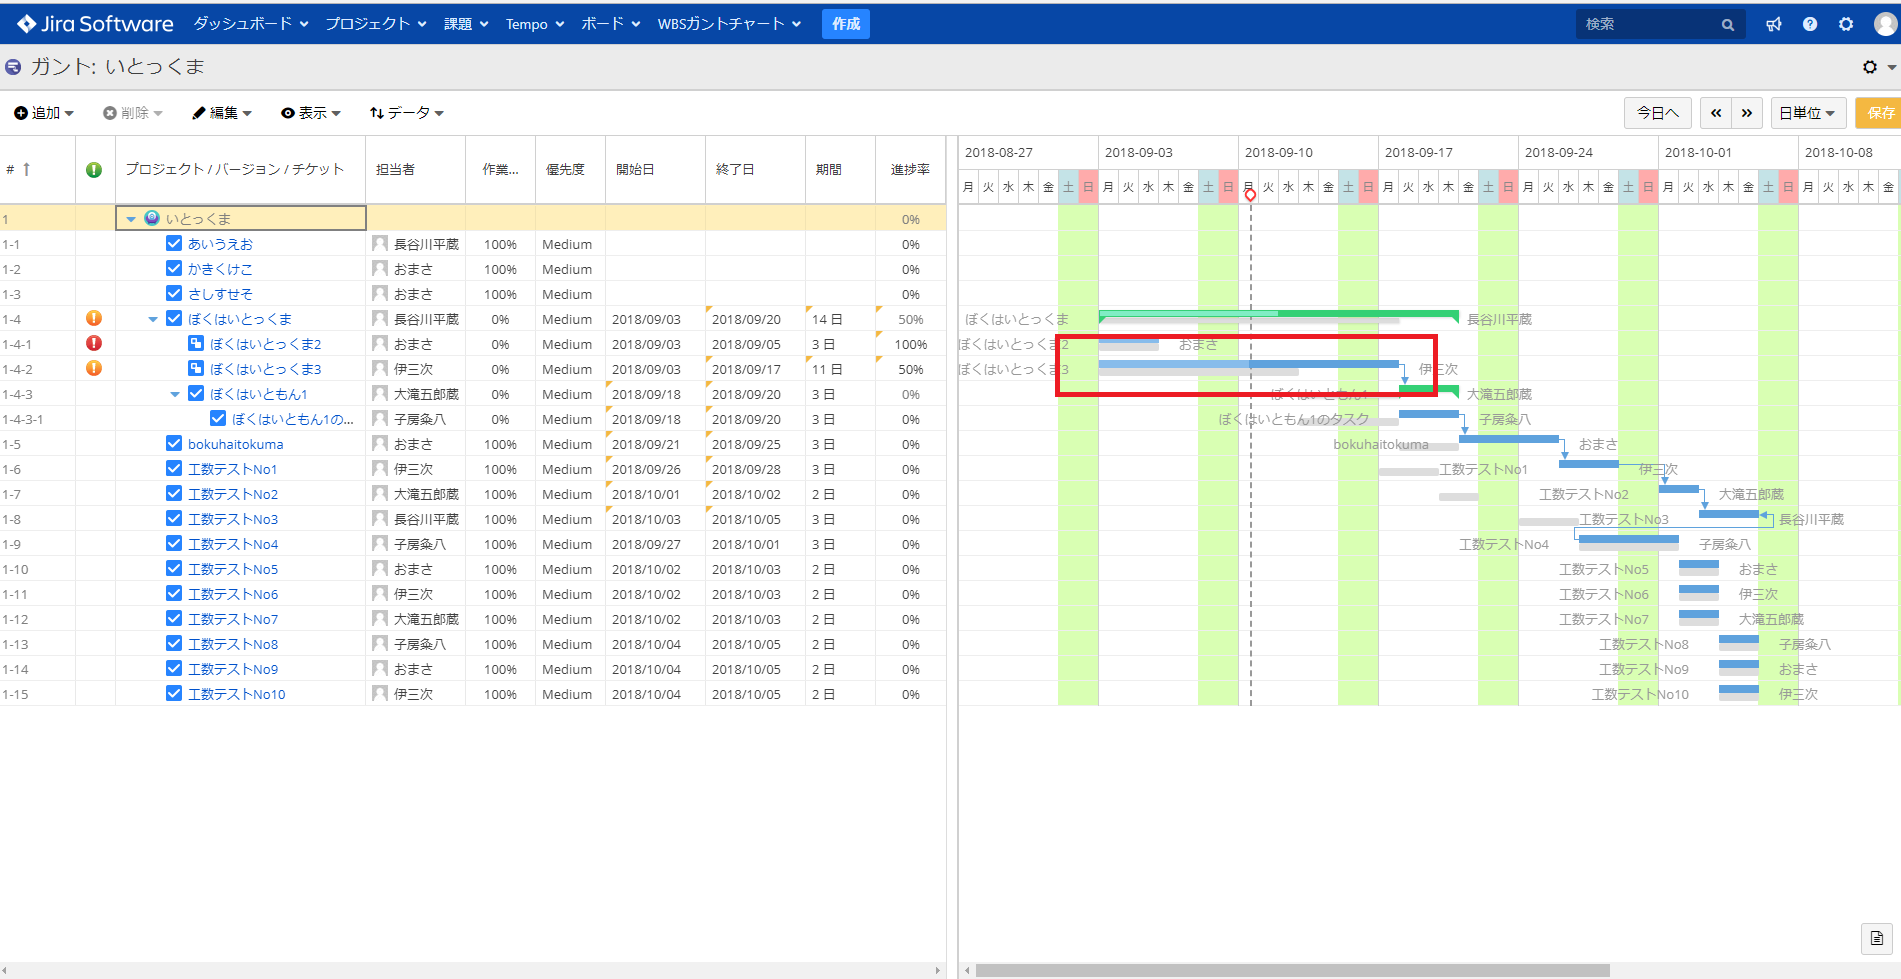Click the sort arrow in the # column
The height and width of the screenshot is (979, 1901).
click(x=26, y=169)
